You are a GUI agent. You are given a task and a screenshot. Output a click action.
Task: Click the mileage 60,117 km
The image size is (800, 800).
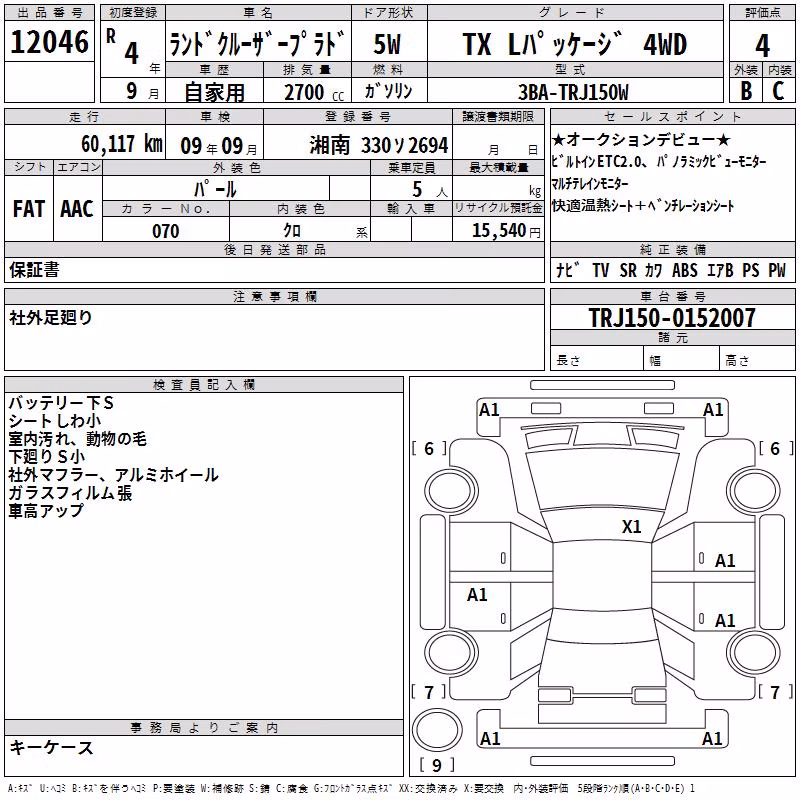pos(122,144)
